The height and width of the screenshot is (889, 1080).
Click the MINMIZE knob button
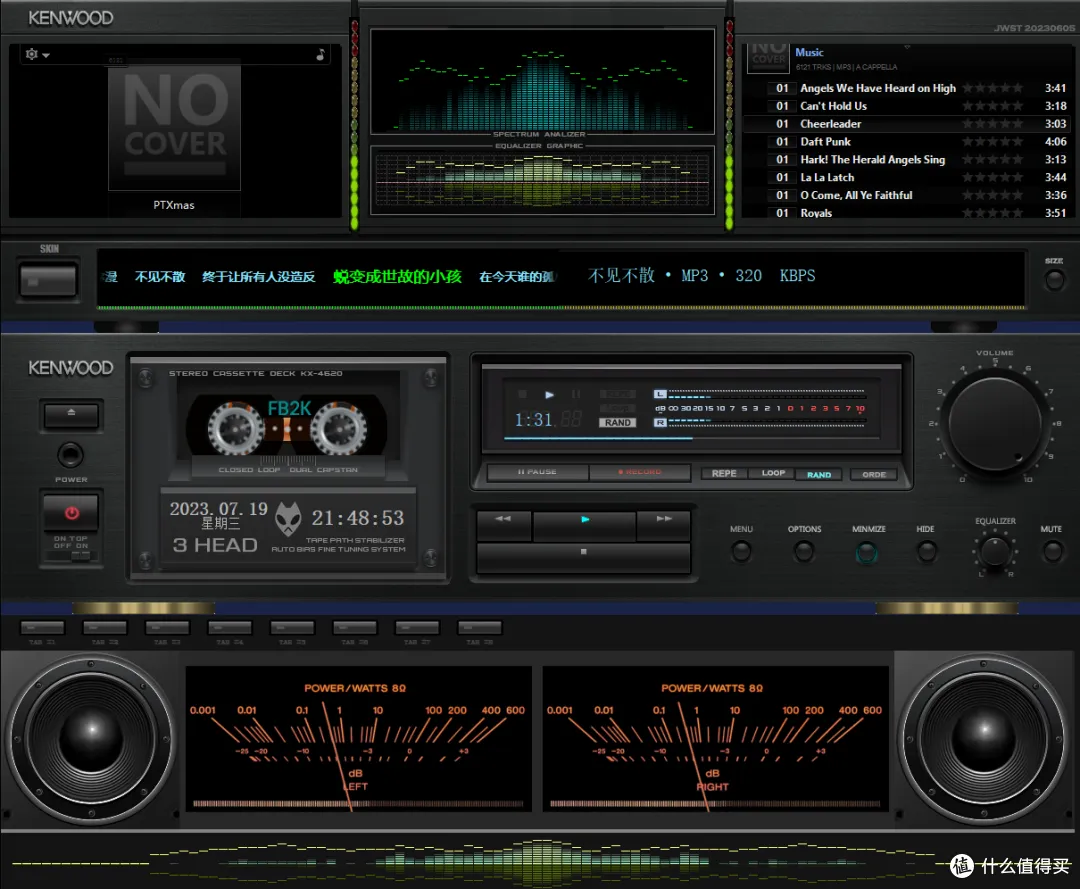pyautogui.click(x=866, y=552)
